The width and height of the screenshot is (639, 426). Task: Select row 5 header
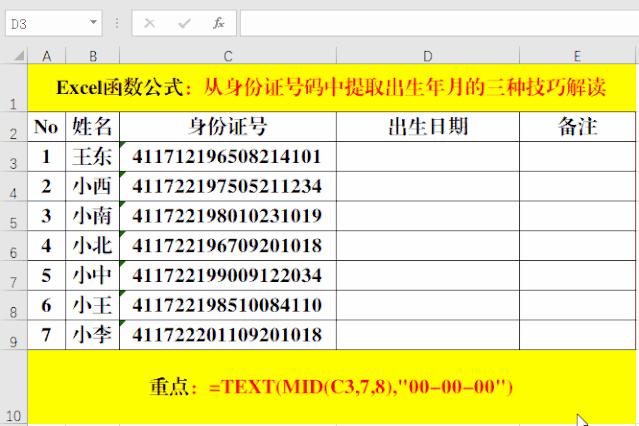(13, 216)
